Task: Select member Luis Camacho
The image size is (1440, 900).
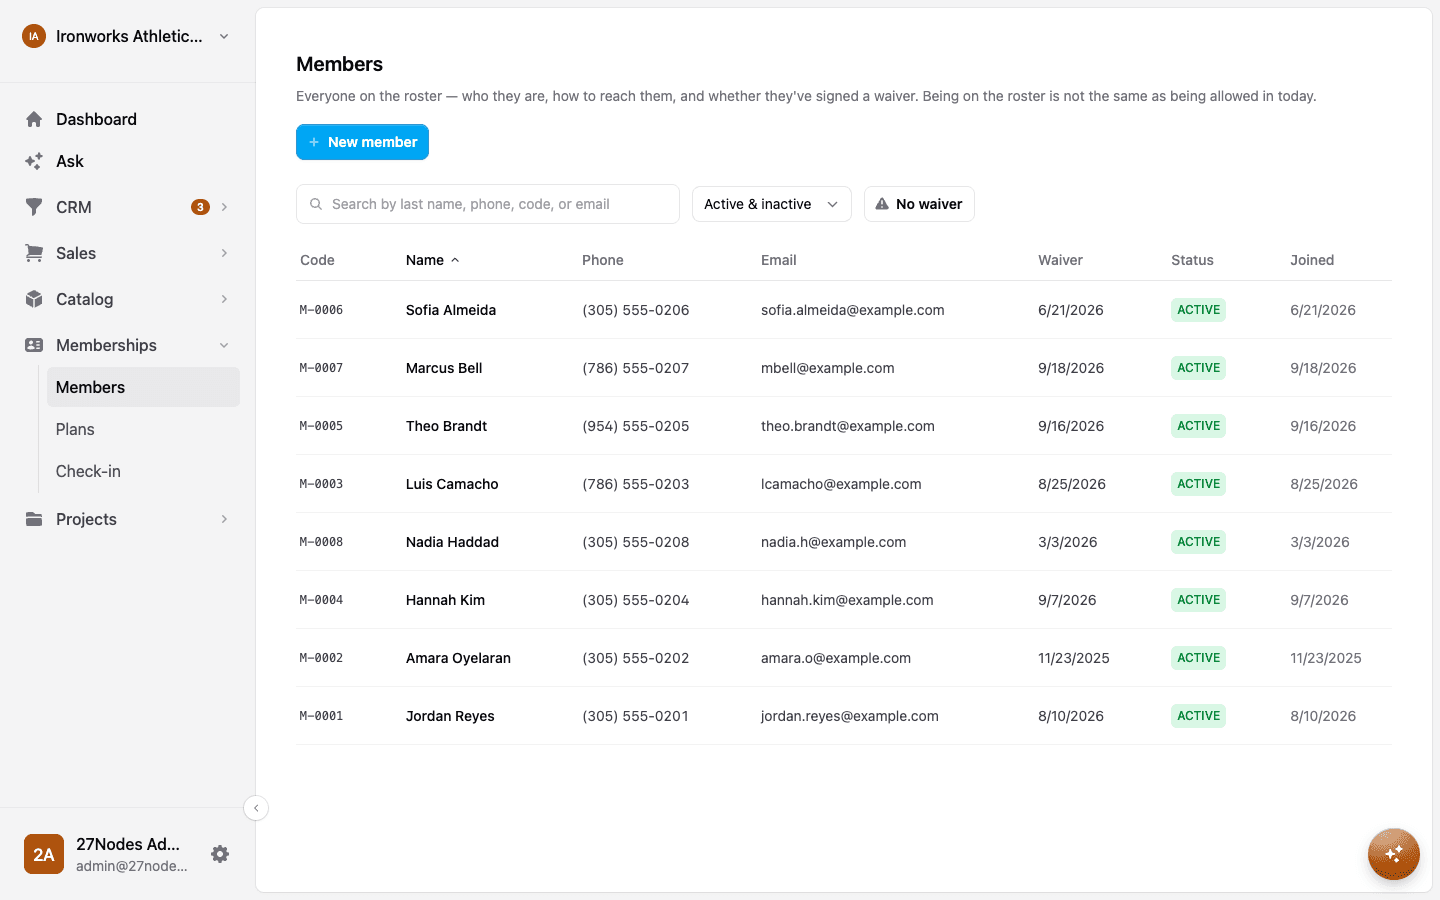Action: click(452, 484)
